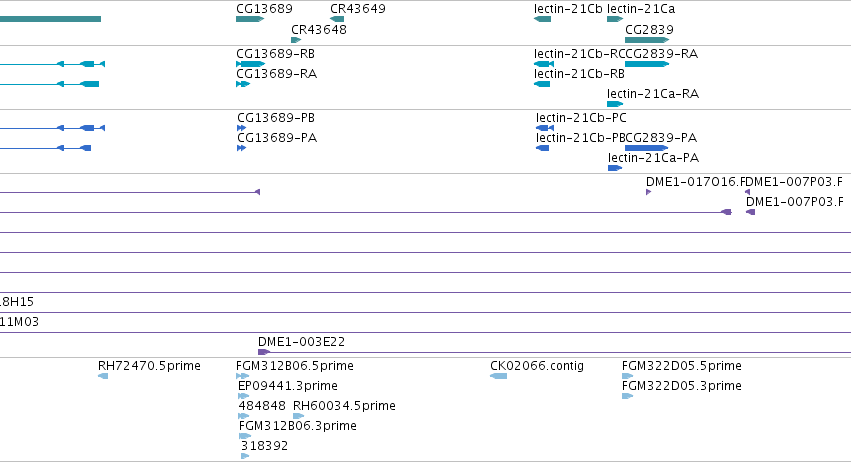Open the FGM312B06.5prime EST label
Image resolution: width=851 pixels, height=462 pixels.
[295, 366]
